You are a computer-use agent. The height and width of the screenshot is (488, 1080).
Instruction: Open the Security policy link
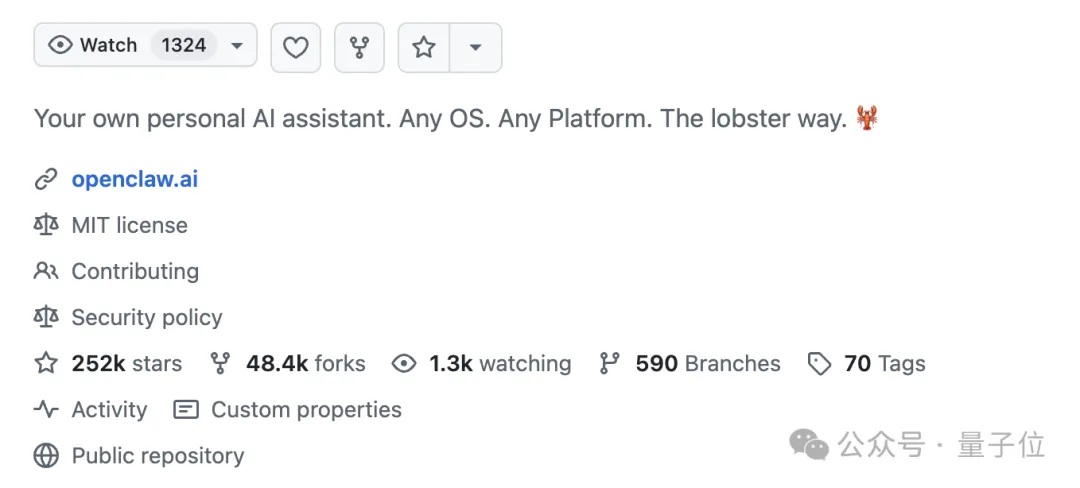coord(147,317)
